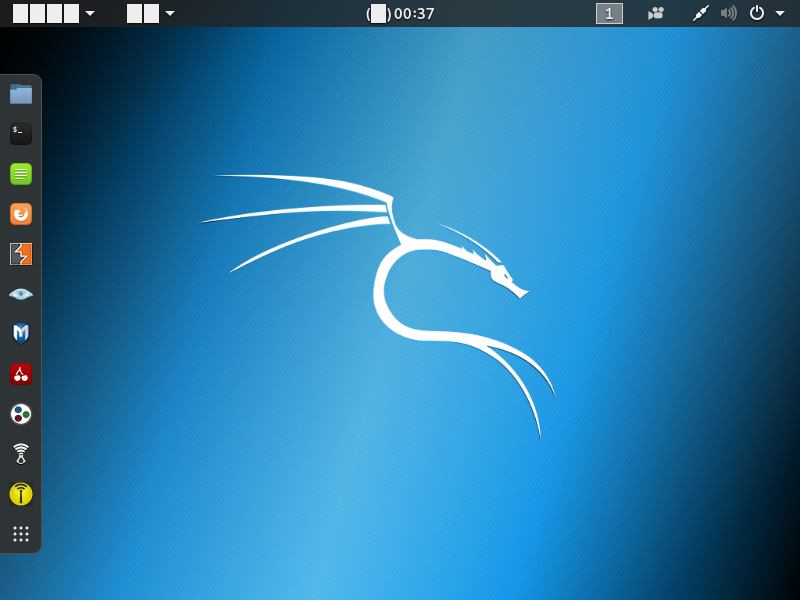The image size is (800, 600).
Task: Click the power icon in top bar
Action: tap(757, 13)
